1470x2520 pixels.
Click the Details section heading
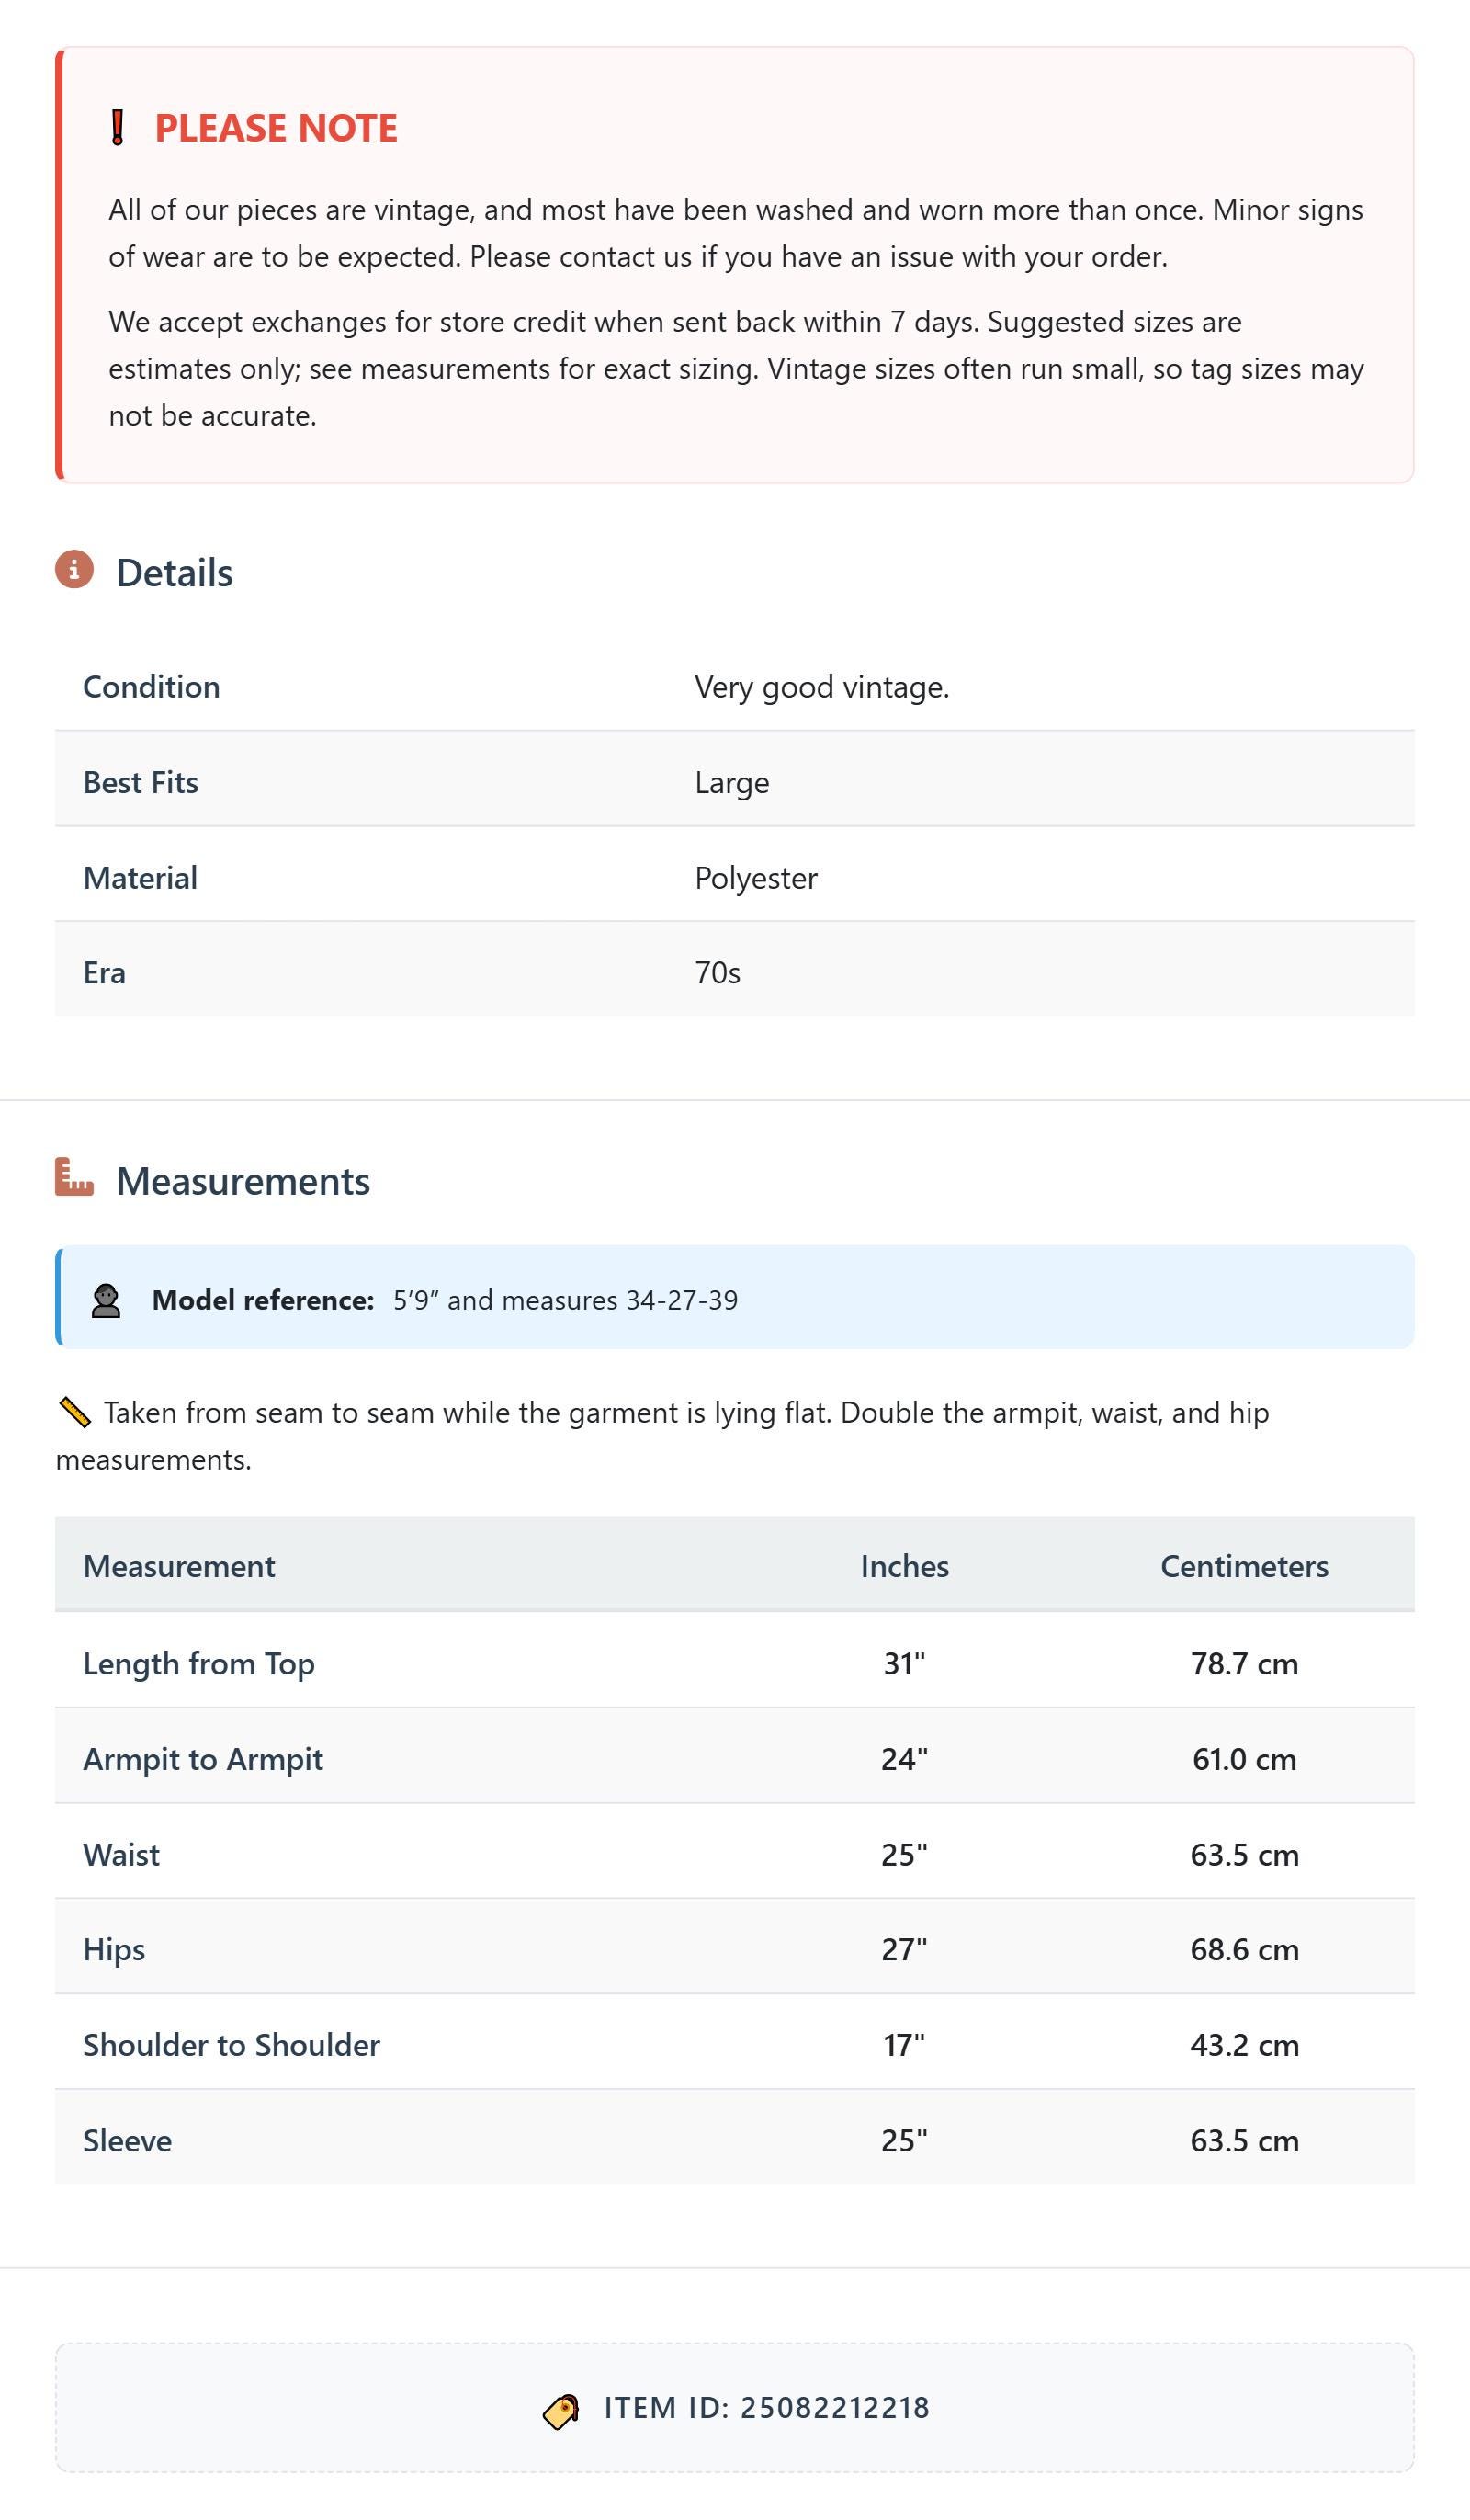pos(174,573)
